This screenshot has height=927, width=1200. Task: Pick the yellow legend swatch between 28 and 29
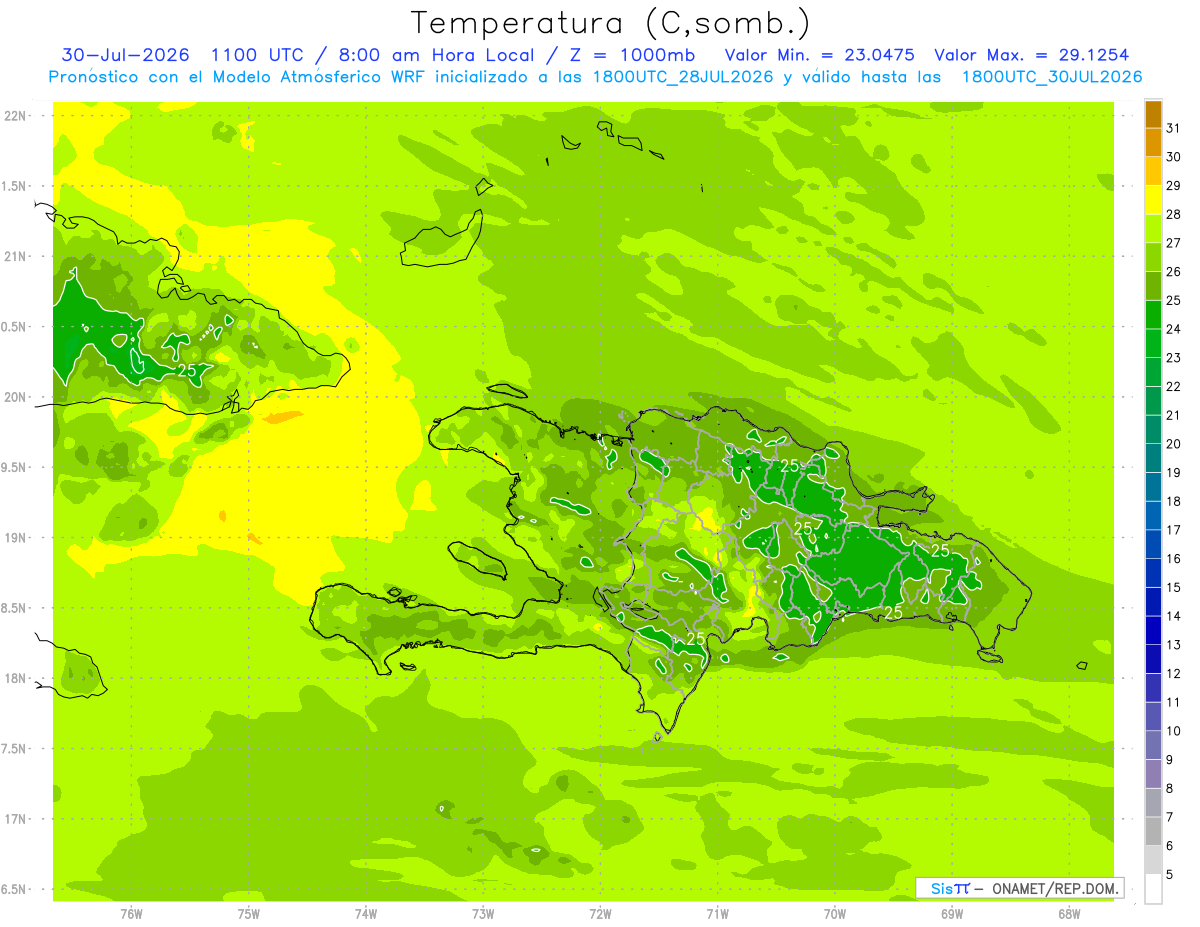point(1153,200)
